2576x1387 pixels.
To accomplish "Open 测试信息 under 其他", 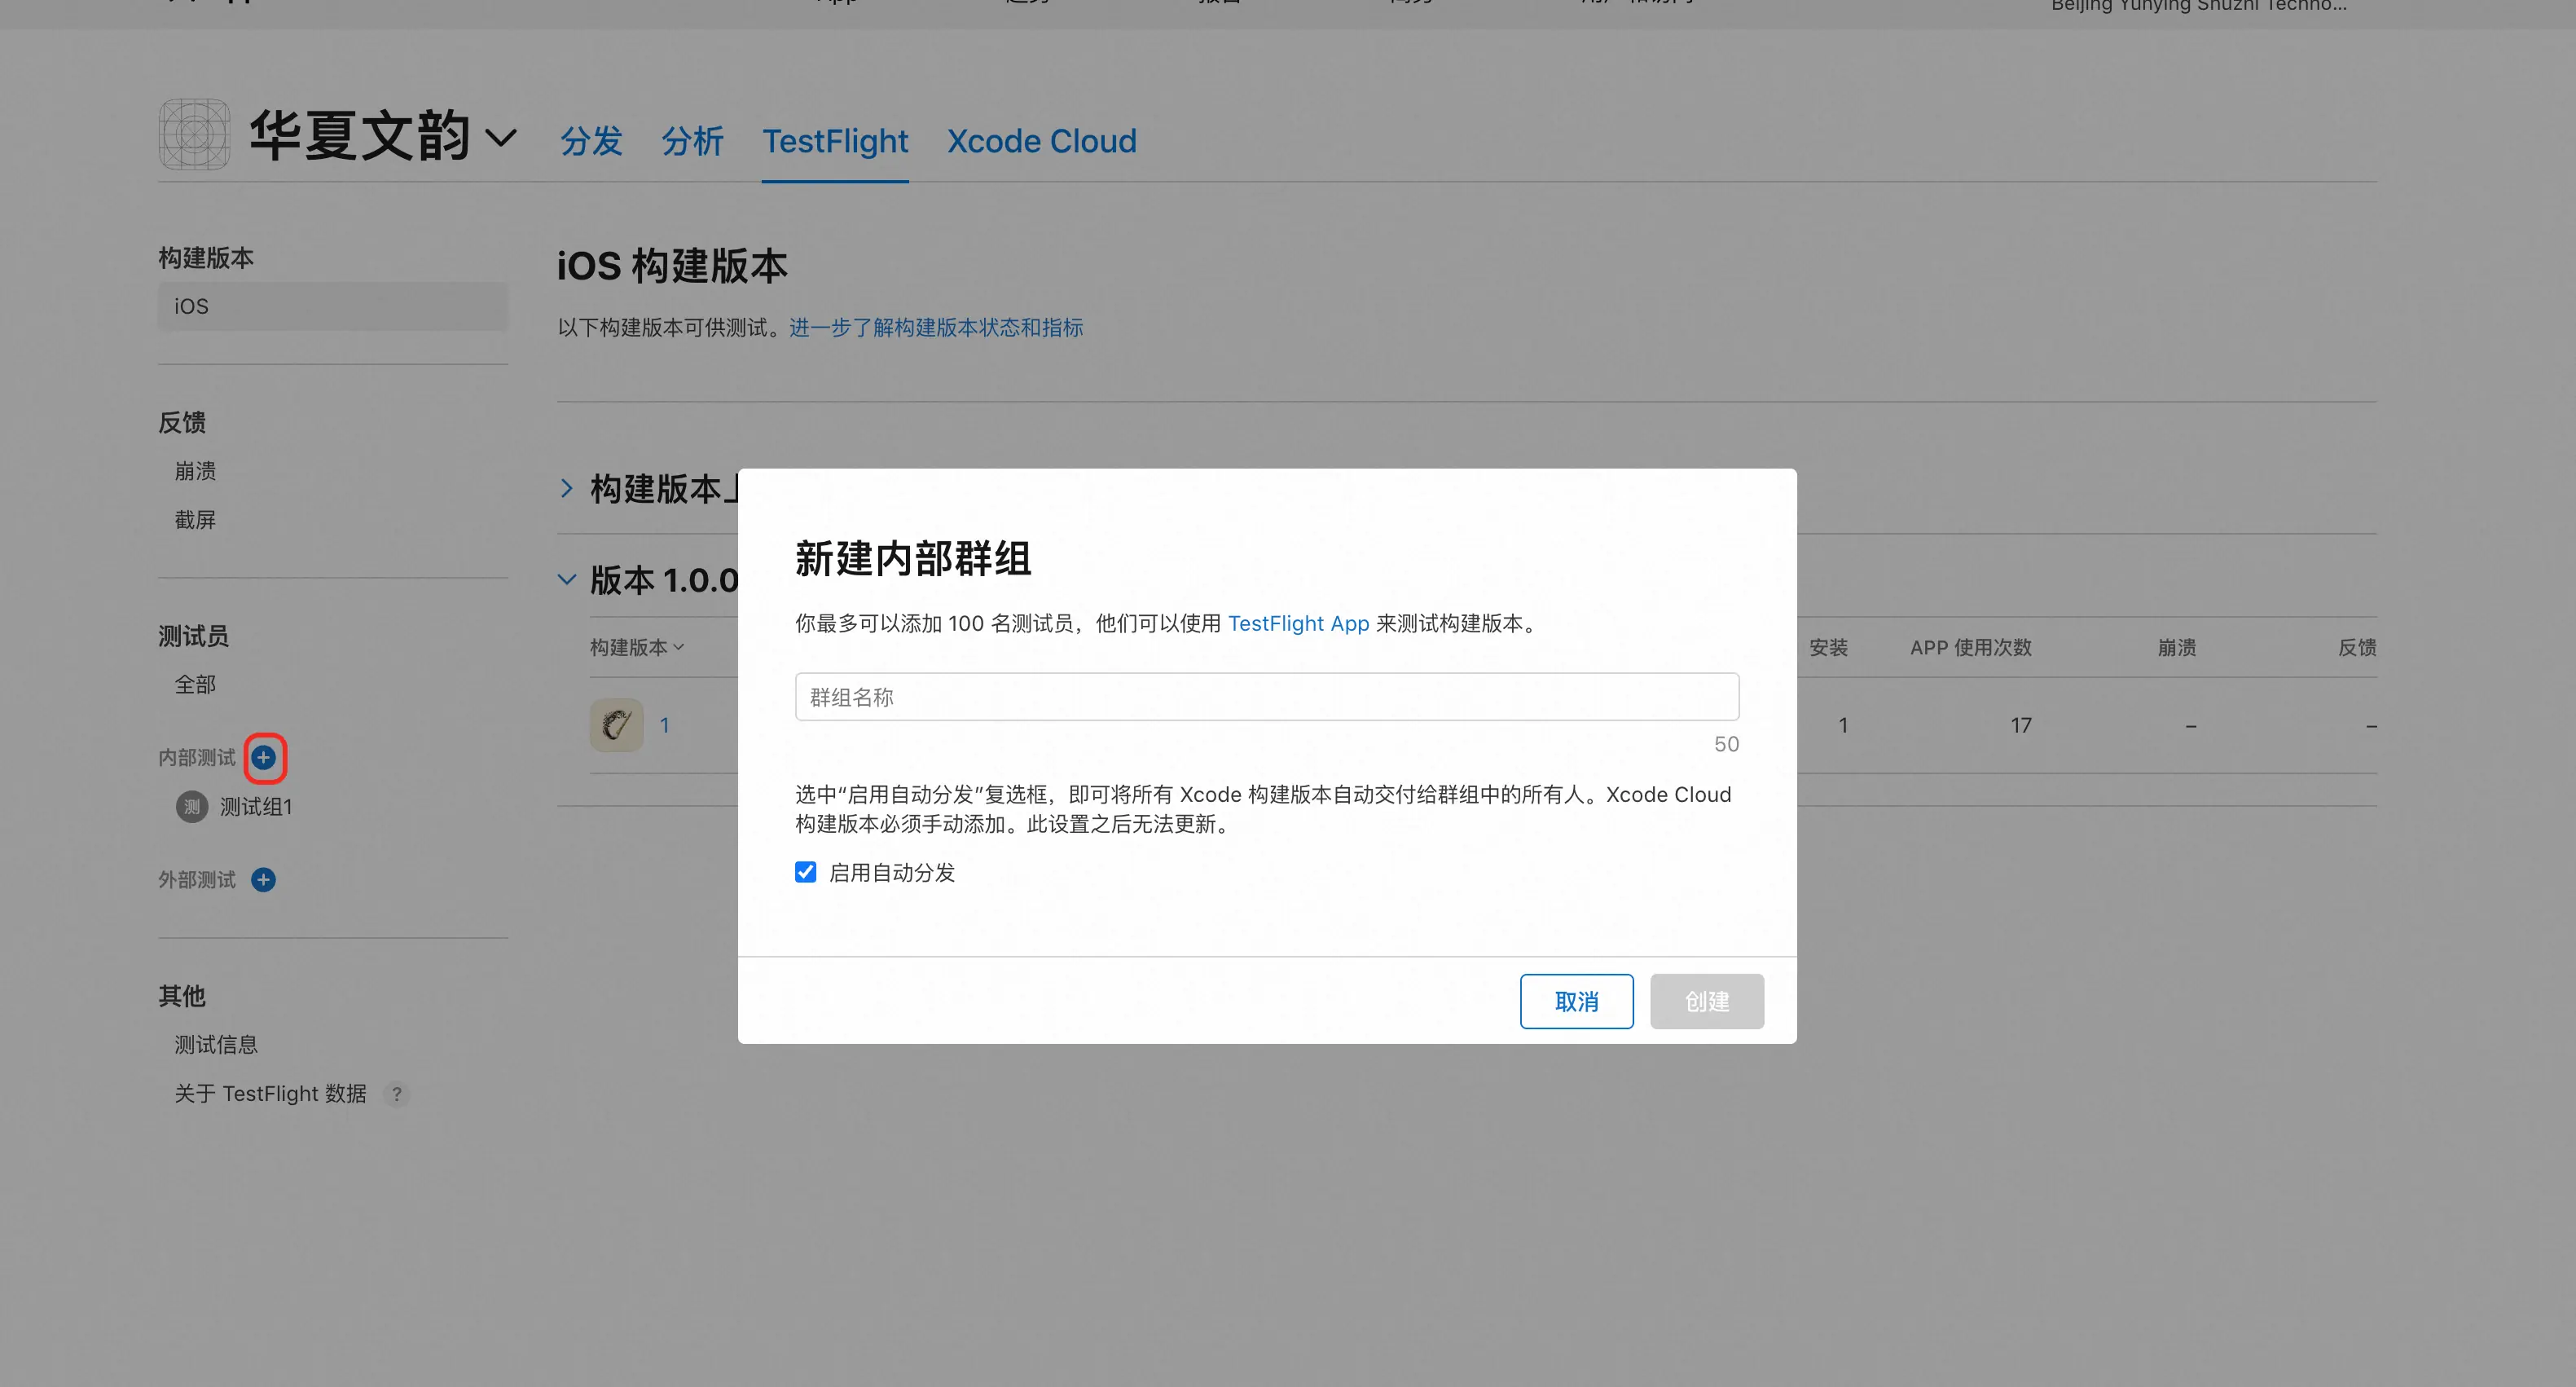I will point(216,1044).
